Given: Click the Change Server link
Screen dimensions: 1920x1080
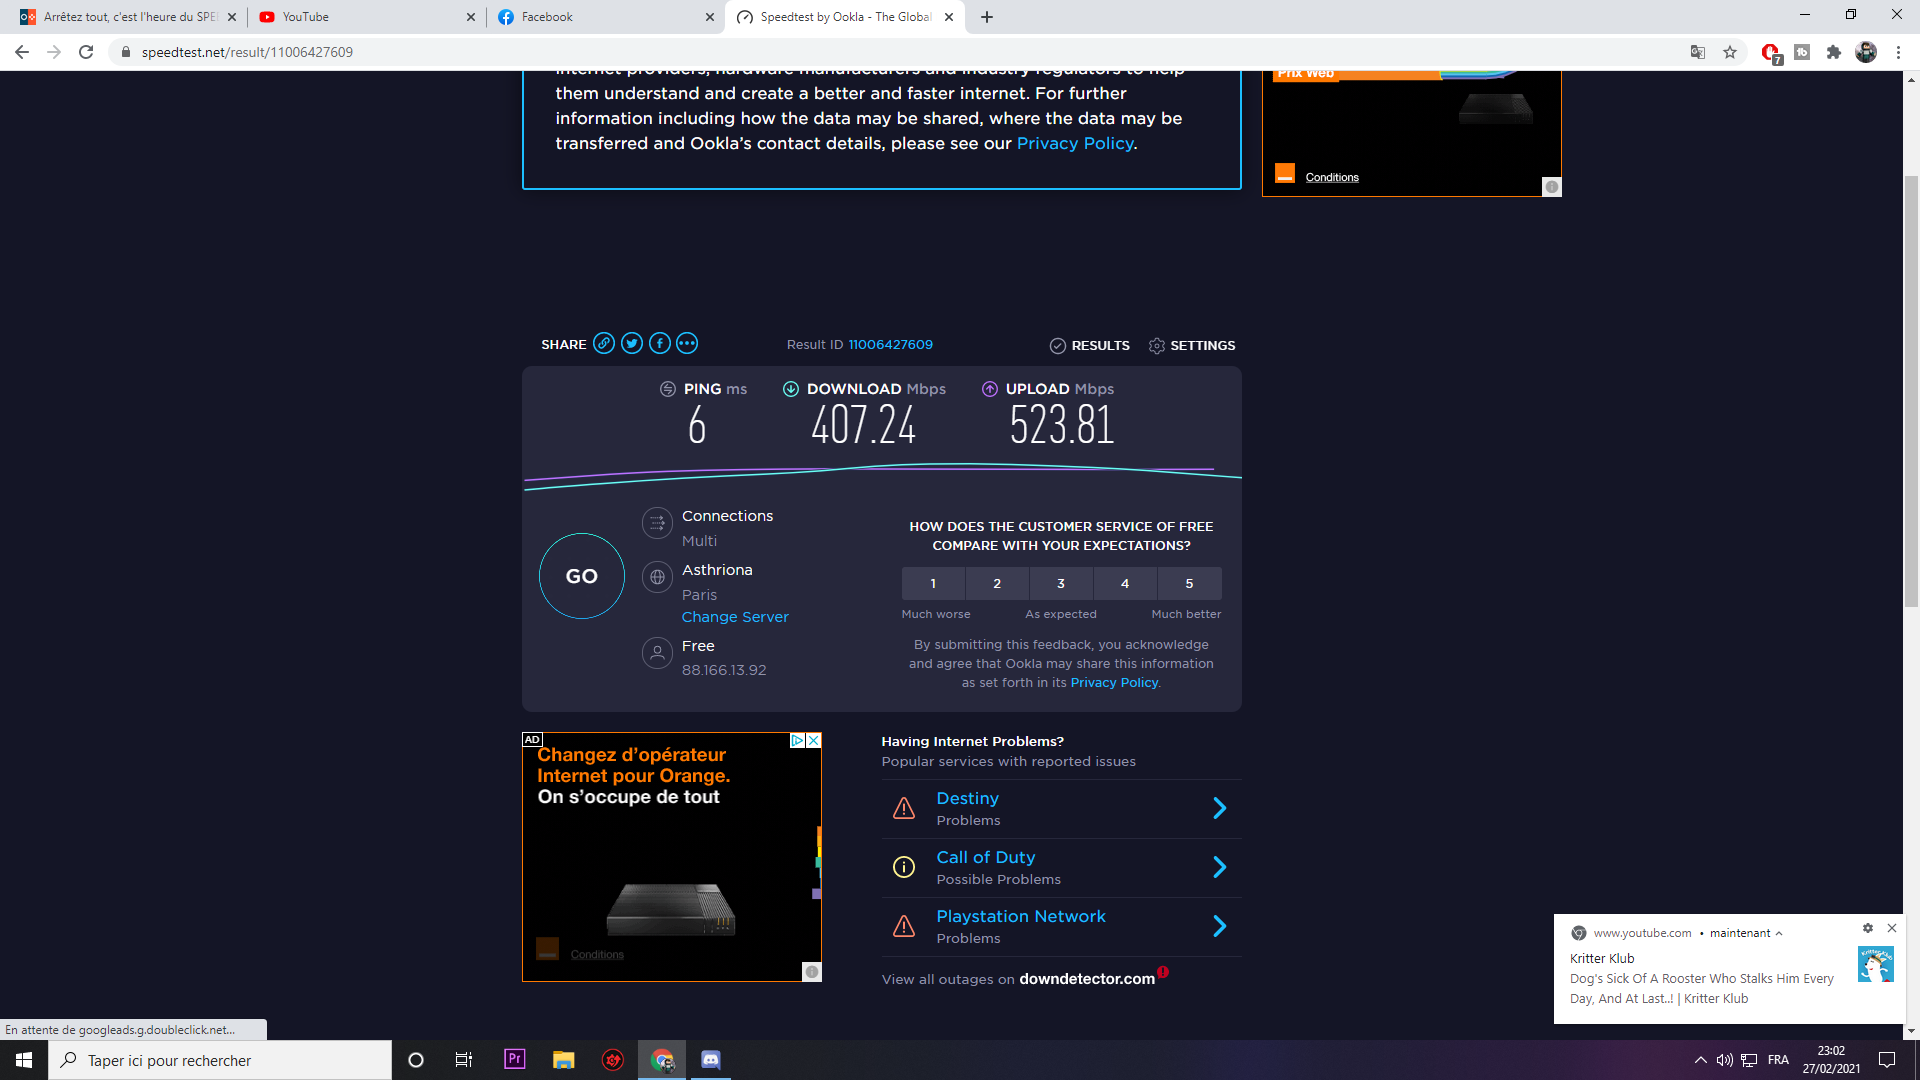Looking at the screenshot, I should pyautogui.click(x=735, y=617).
